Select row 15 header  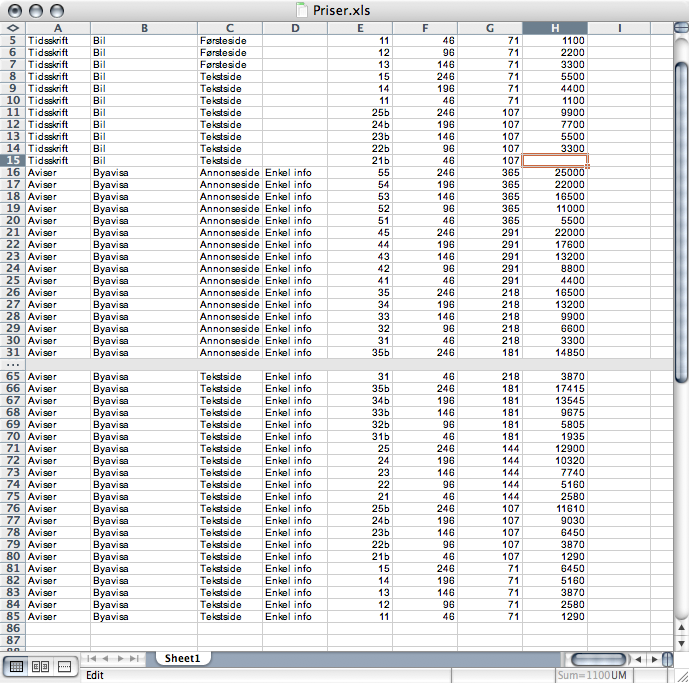(12, 160)
